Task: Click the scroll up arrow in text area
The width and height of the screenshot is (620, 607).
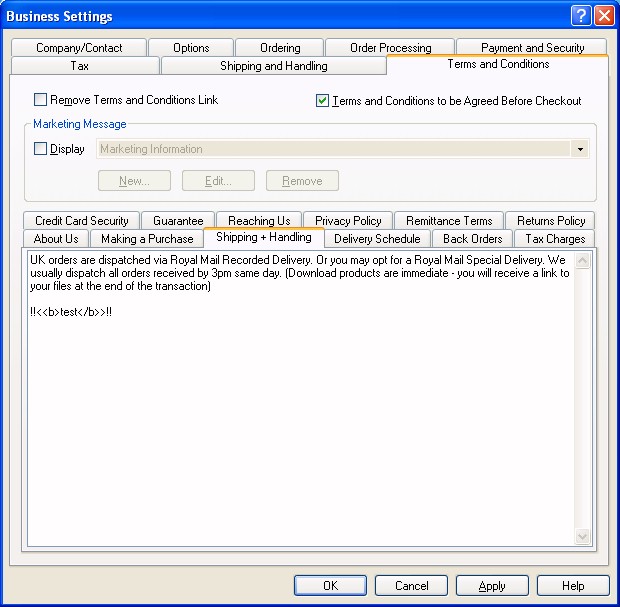Action: [584, 261]
